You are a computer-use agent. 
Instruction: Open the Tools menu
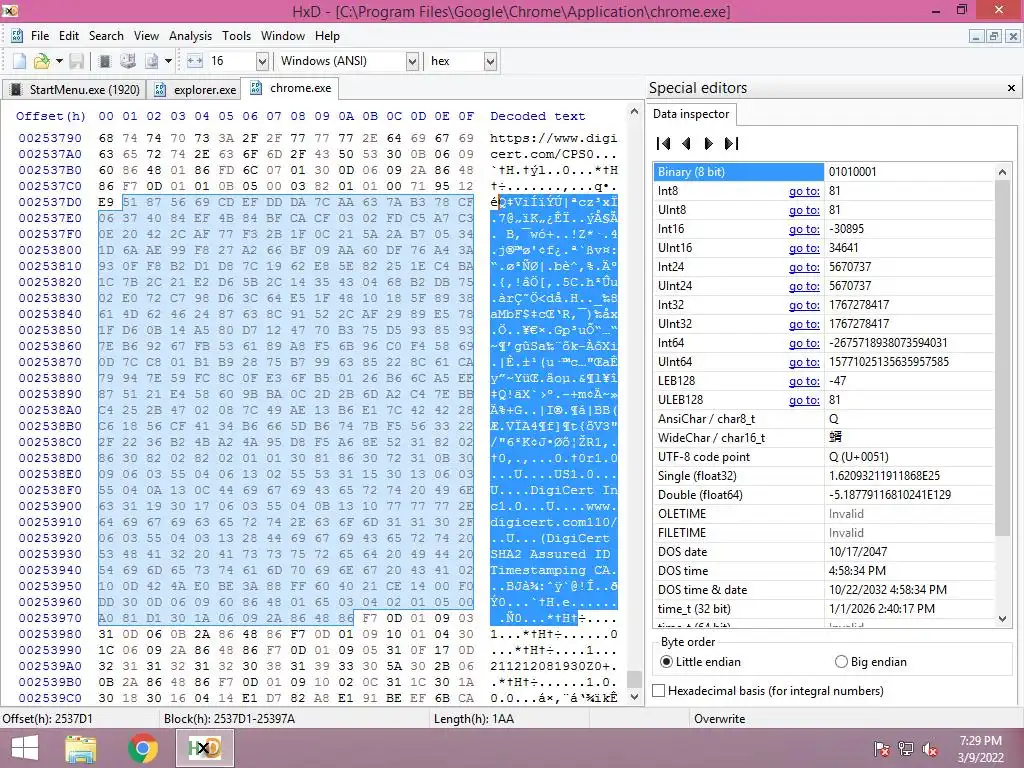pyautogui.click(x=236, y=36)
